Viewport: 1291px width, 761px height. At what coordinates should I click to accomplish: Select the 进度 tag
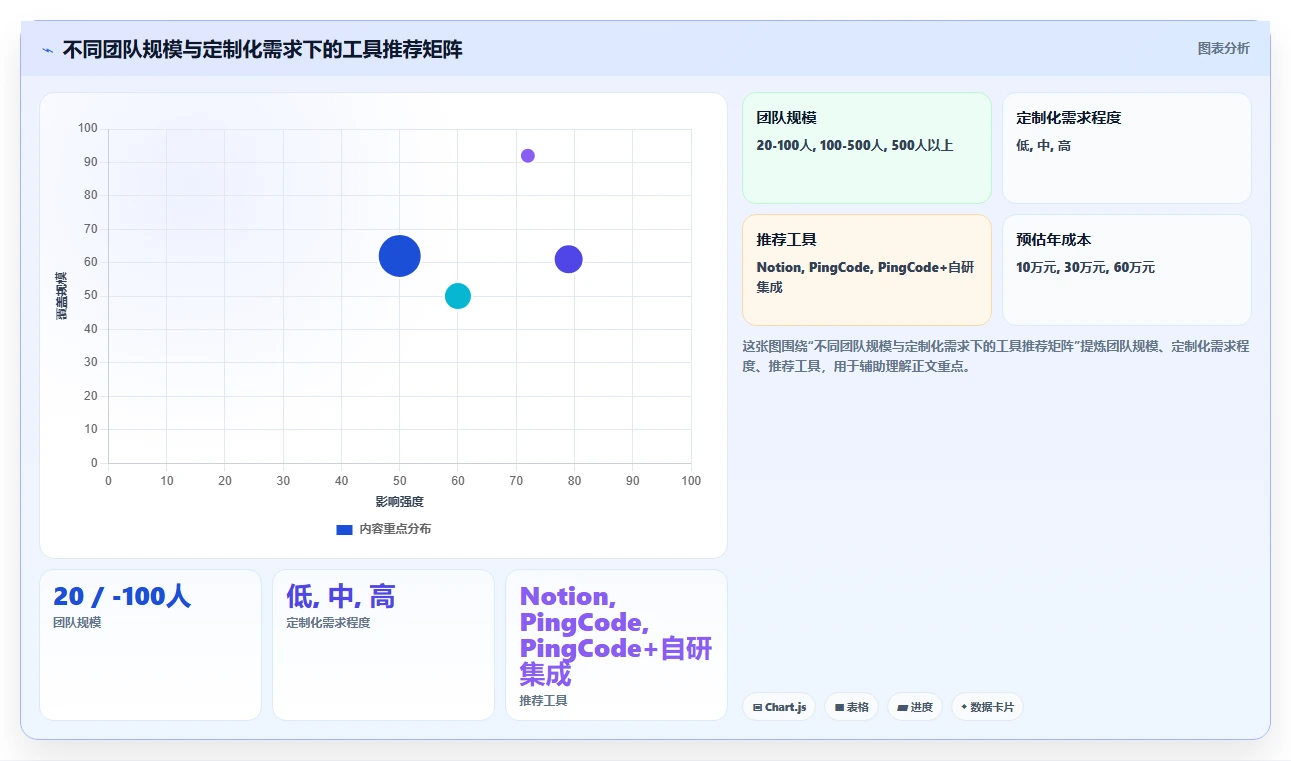click(x=914, y=707)
